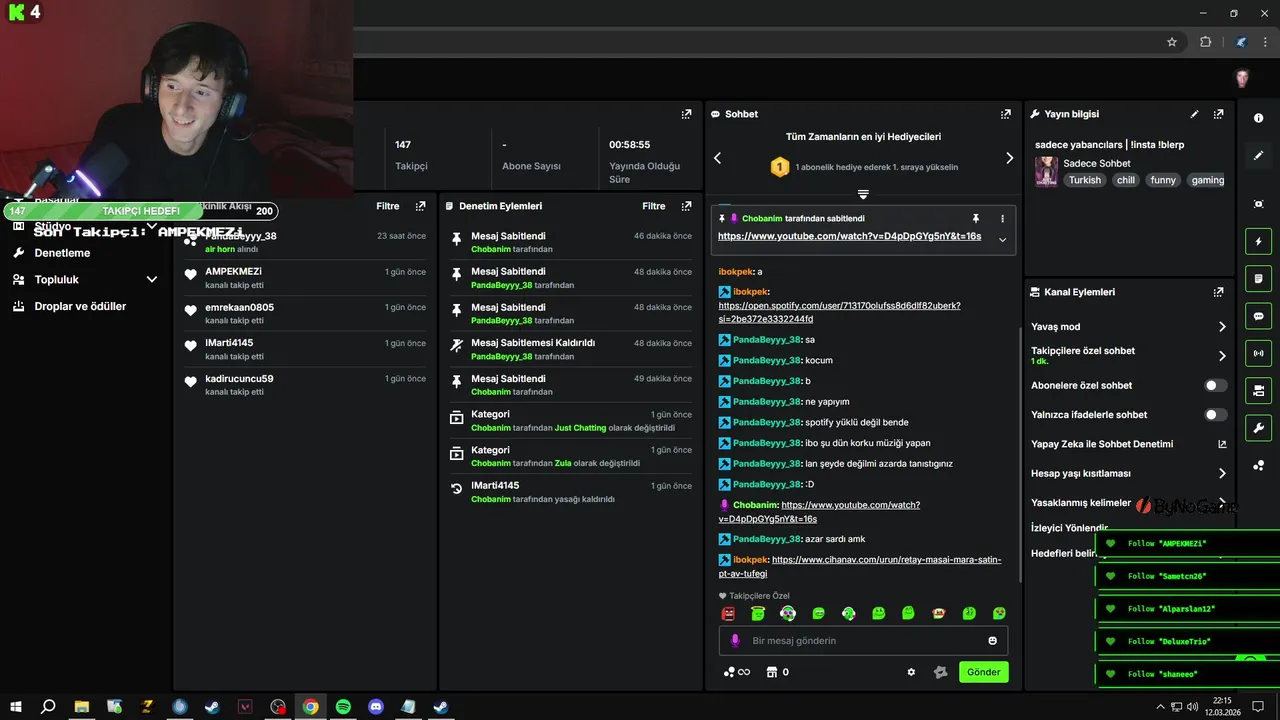The height and width of the screenshot is (720, 1280).
Task: Open Chrome from the taskbar
Action: (311, 707)
